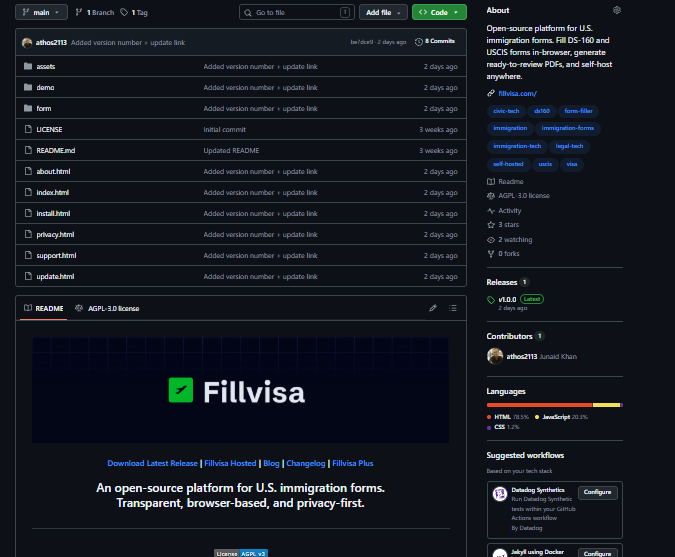Open about.html file

coord(53,172)
